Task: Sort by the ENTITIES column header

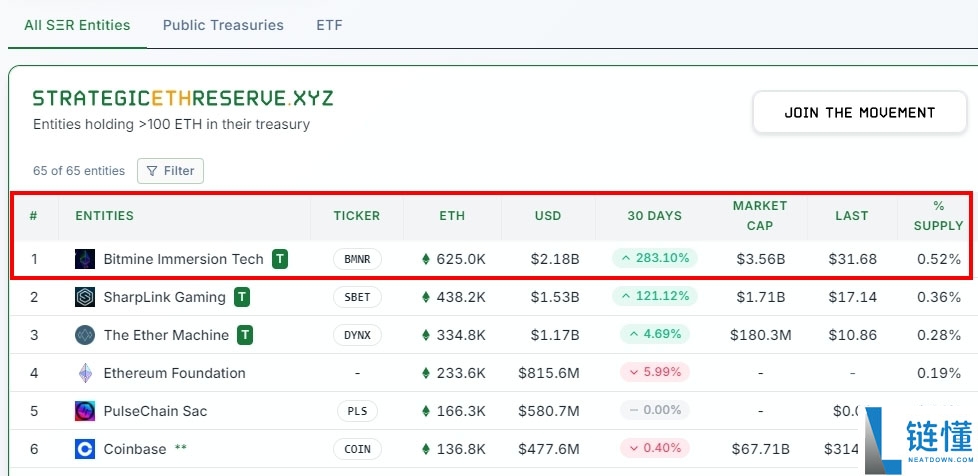Action: 105,216
